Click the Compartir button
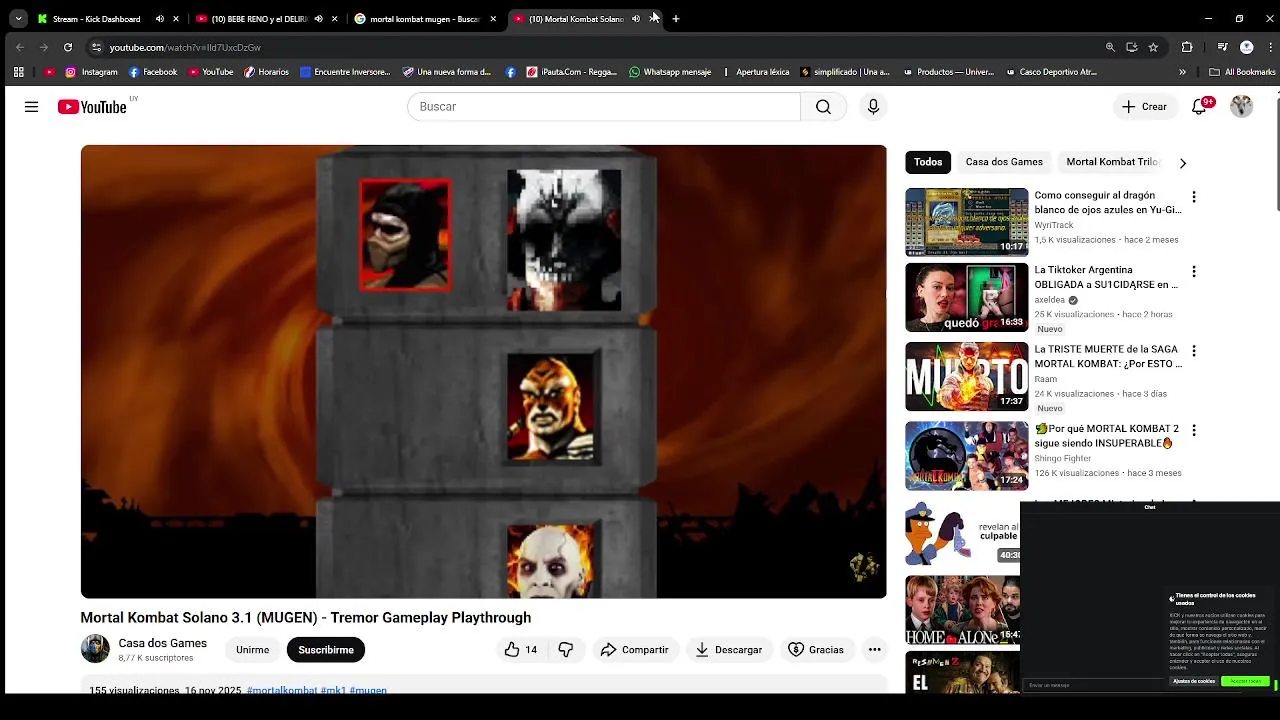The height and width of the screenshot is (720, 1280). click(635, 650)
